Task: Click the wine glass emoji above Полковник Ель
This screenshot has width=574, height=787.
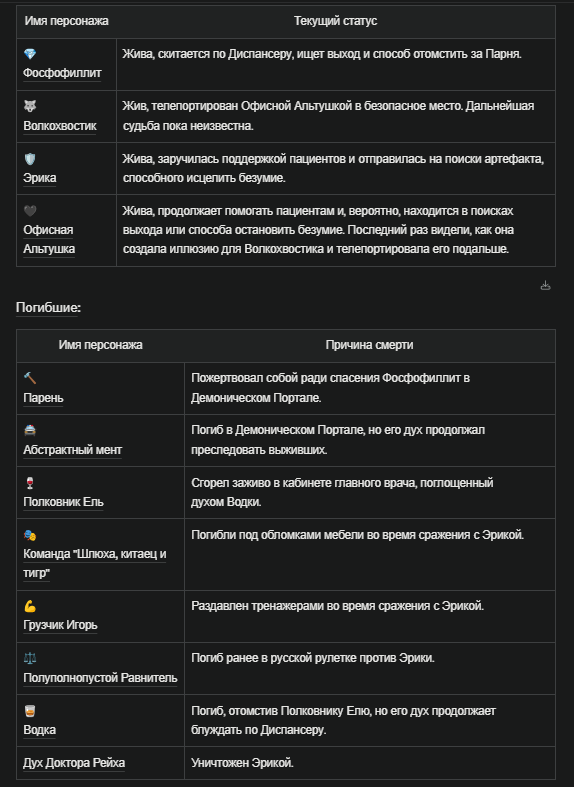Action: [x=30, y=483]
